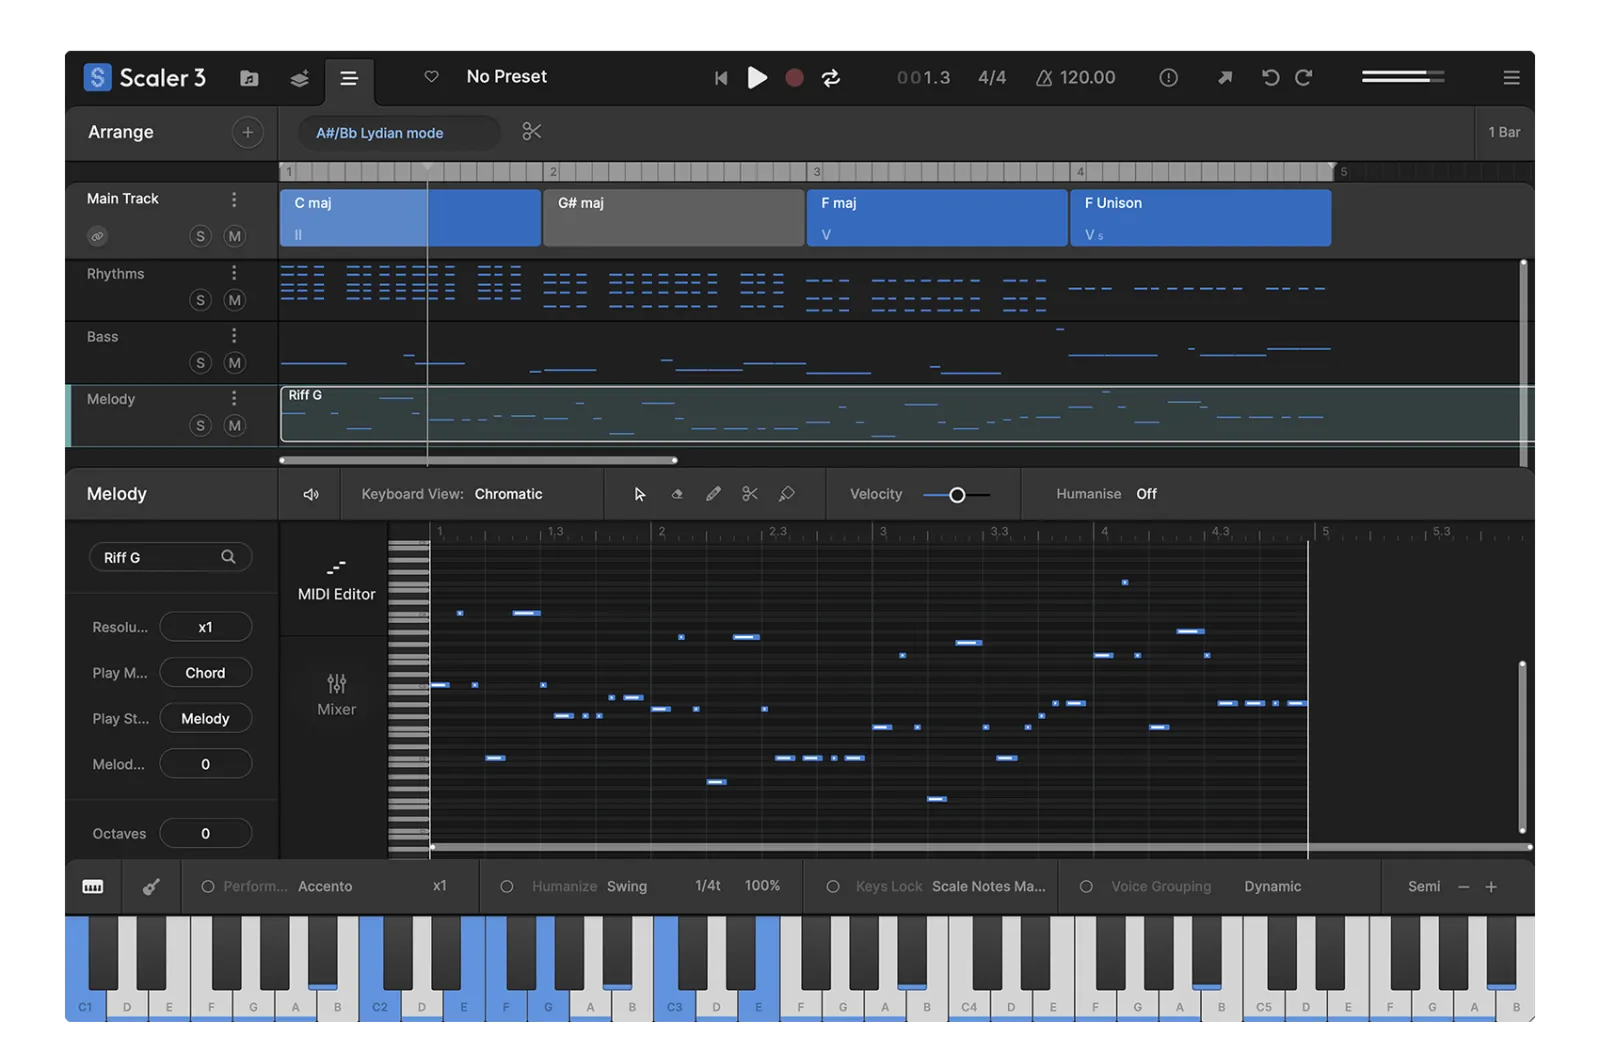Viewport: 1600px width, 1054px height.
Task: Select the F maj chord block
Action: (937, 218)
